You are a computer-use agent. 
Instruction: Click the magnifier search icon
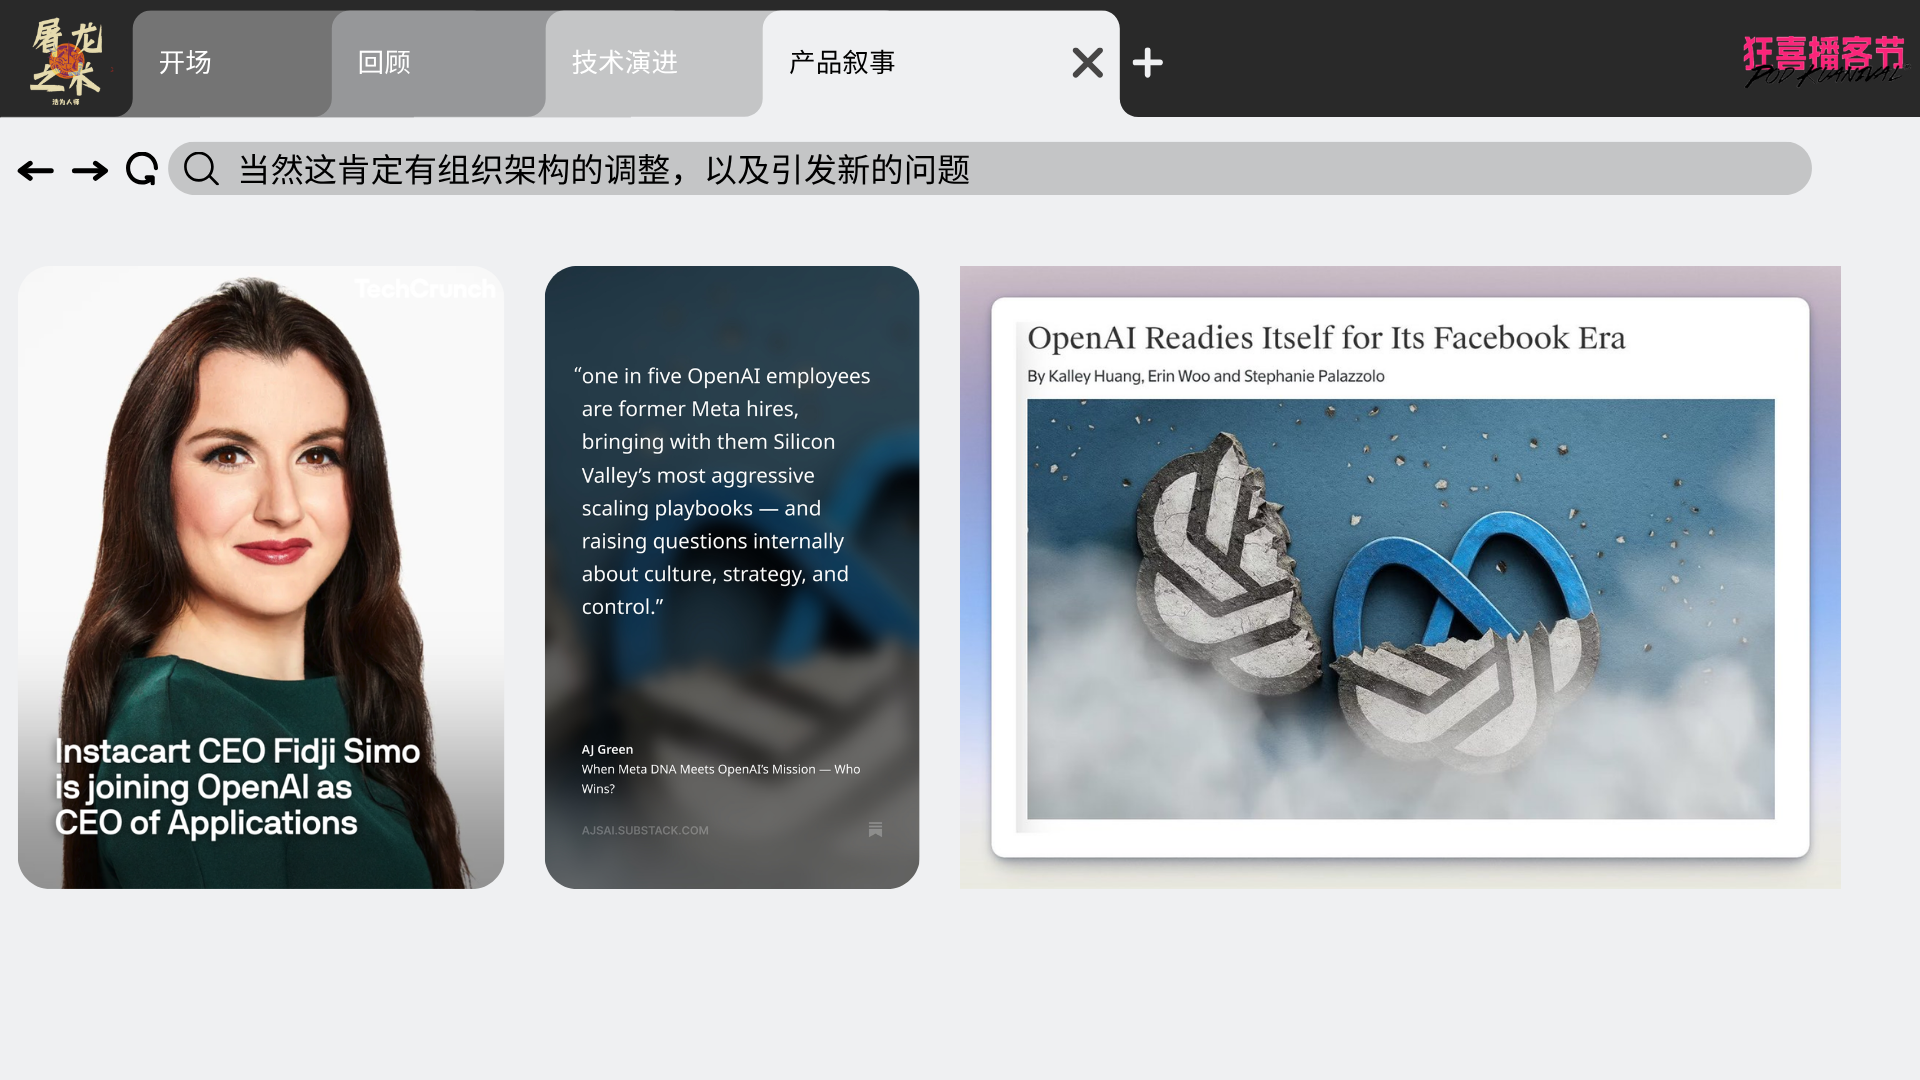click(201, 169)
